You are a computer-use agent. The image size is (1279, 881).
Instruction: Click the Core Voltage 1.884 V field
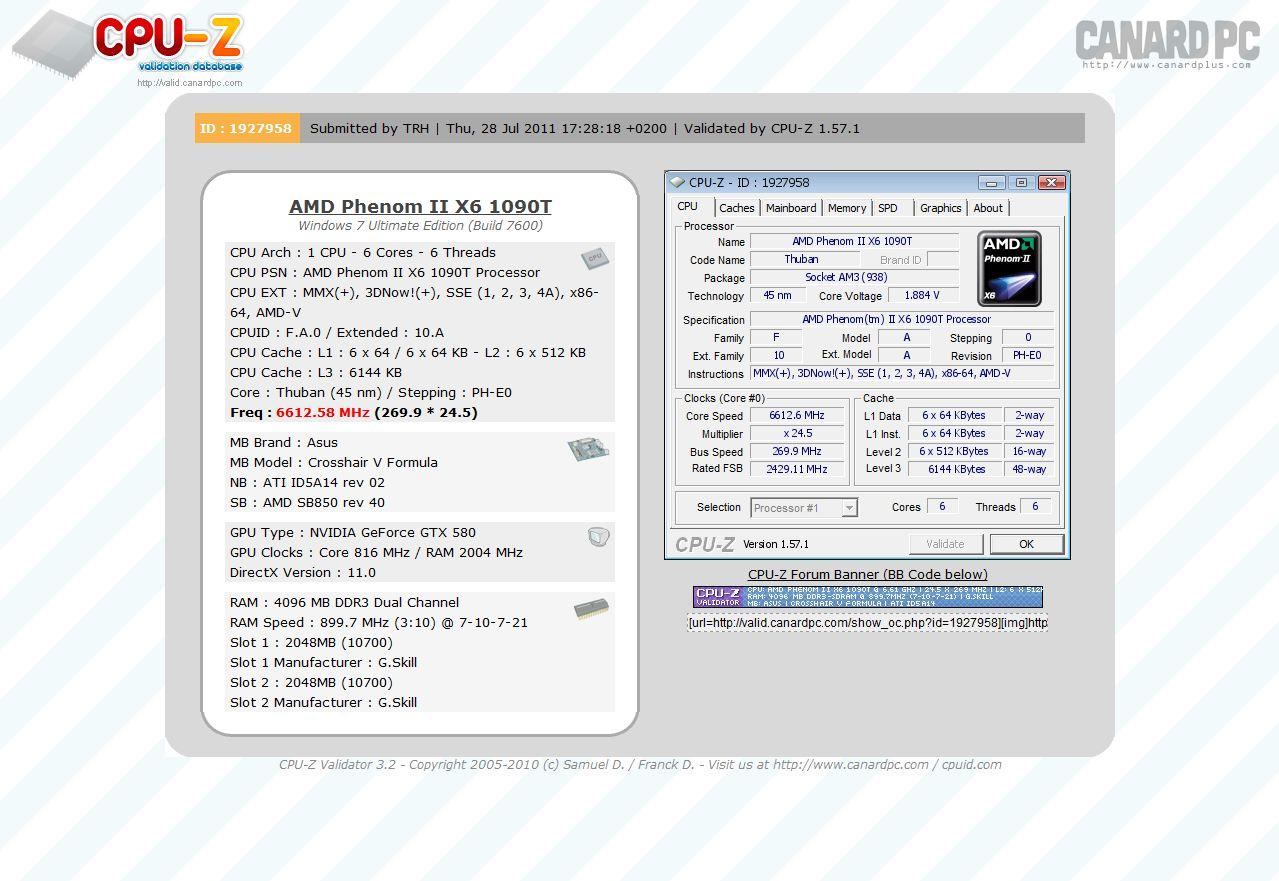point(922,296)
